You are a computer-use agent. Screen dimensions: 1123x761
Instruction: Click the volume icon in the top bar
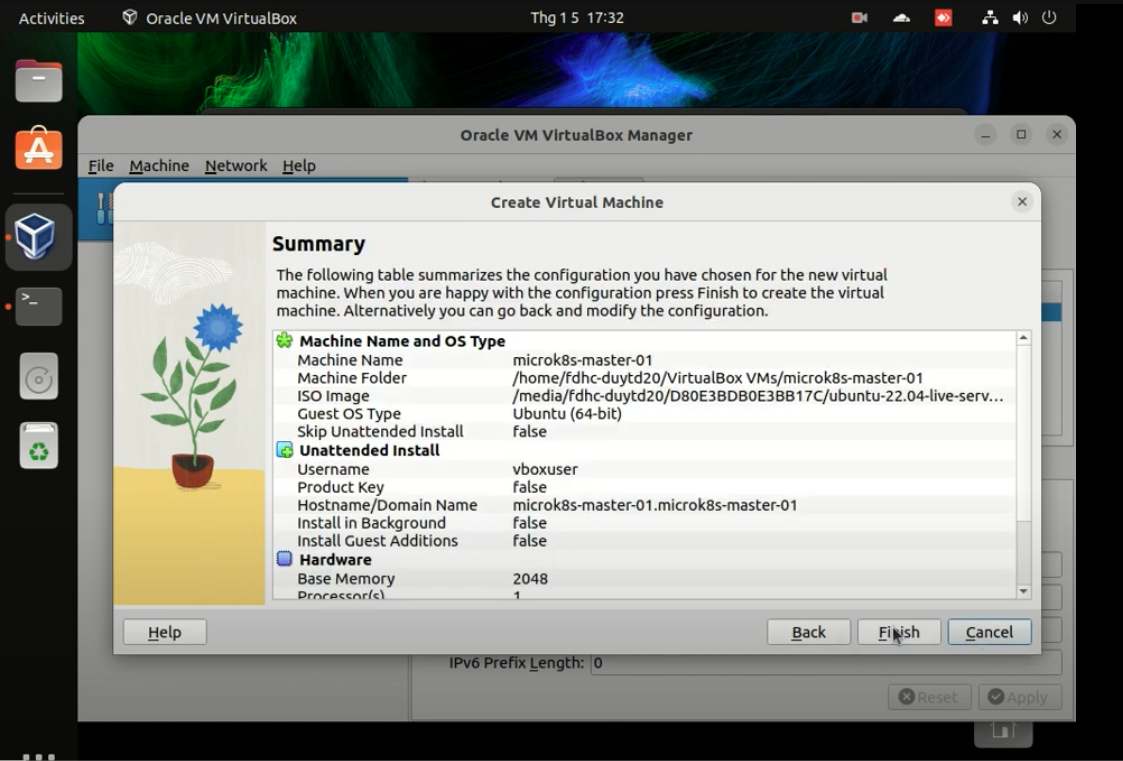coord(1019,17)
